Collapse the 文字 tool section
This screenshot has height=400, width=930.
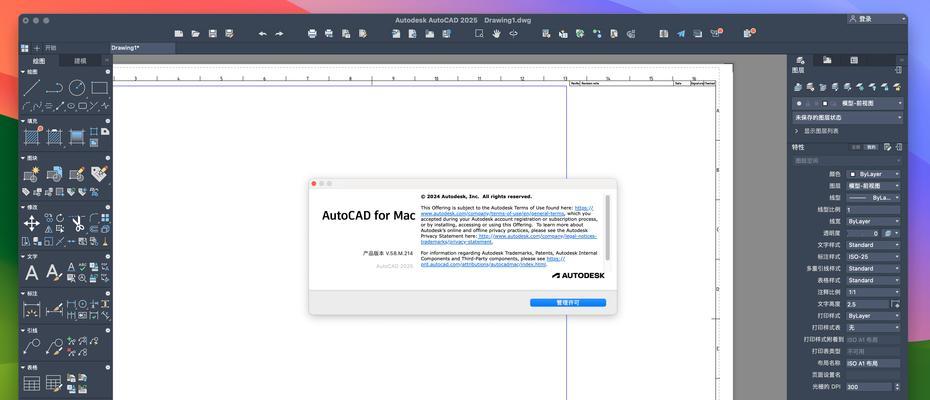tap(23, 256)
